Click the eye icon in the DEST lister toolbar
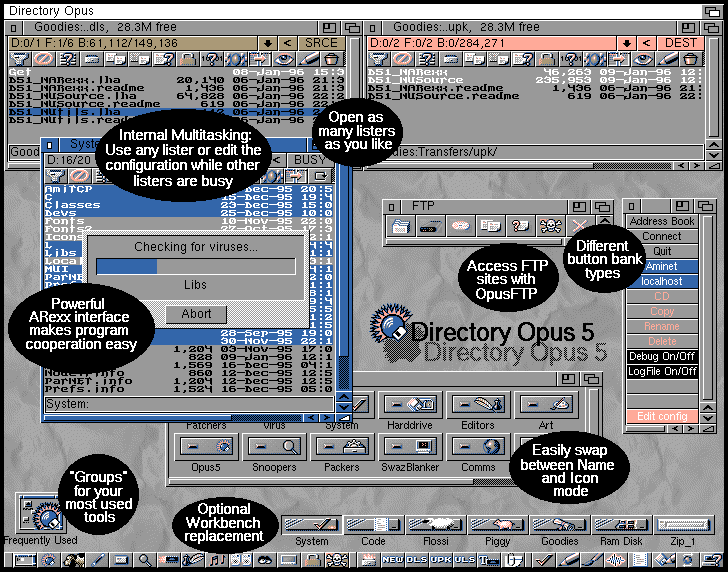The height and width of the screenshot is (572, 728). (643, 59)
